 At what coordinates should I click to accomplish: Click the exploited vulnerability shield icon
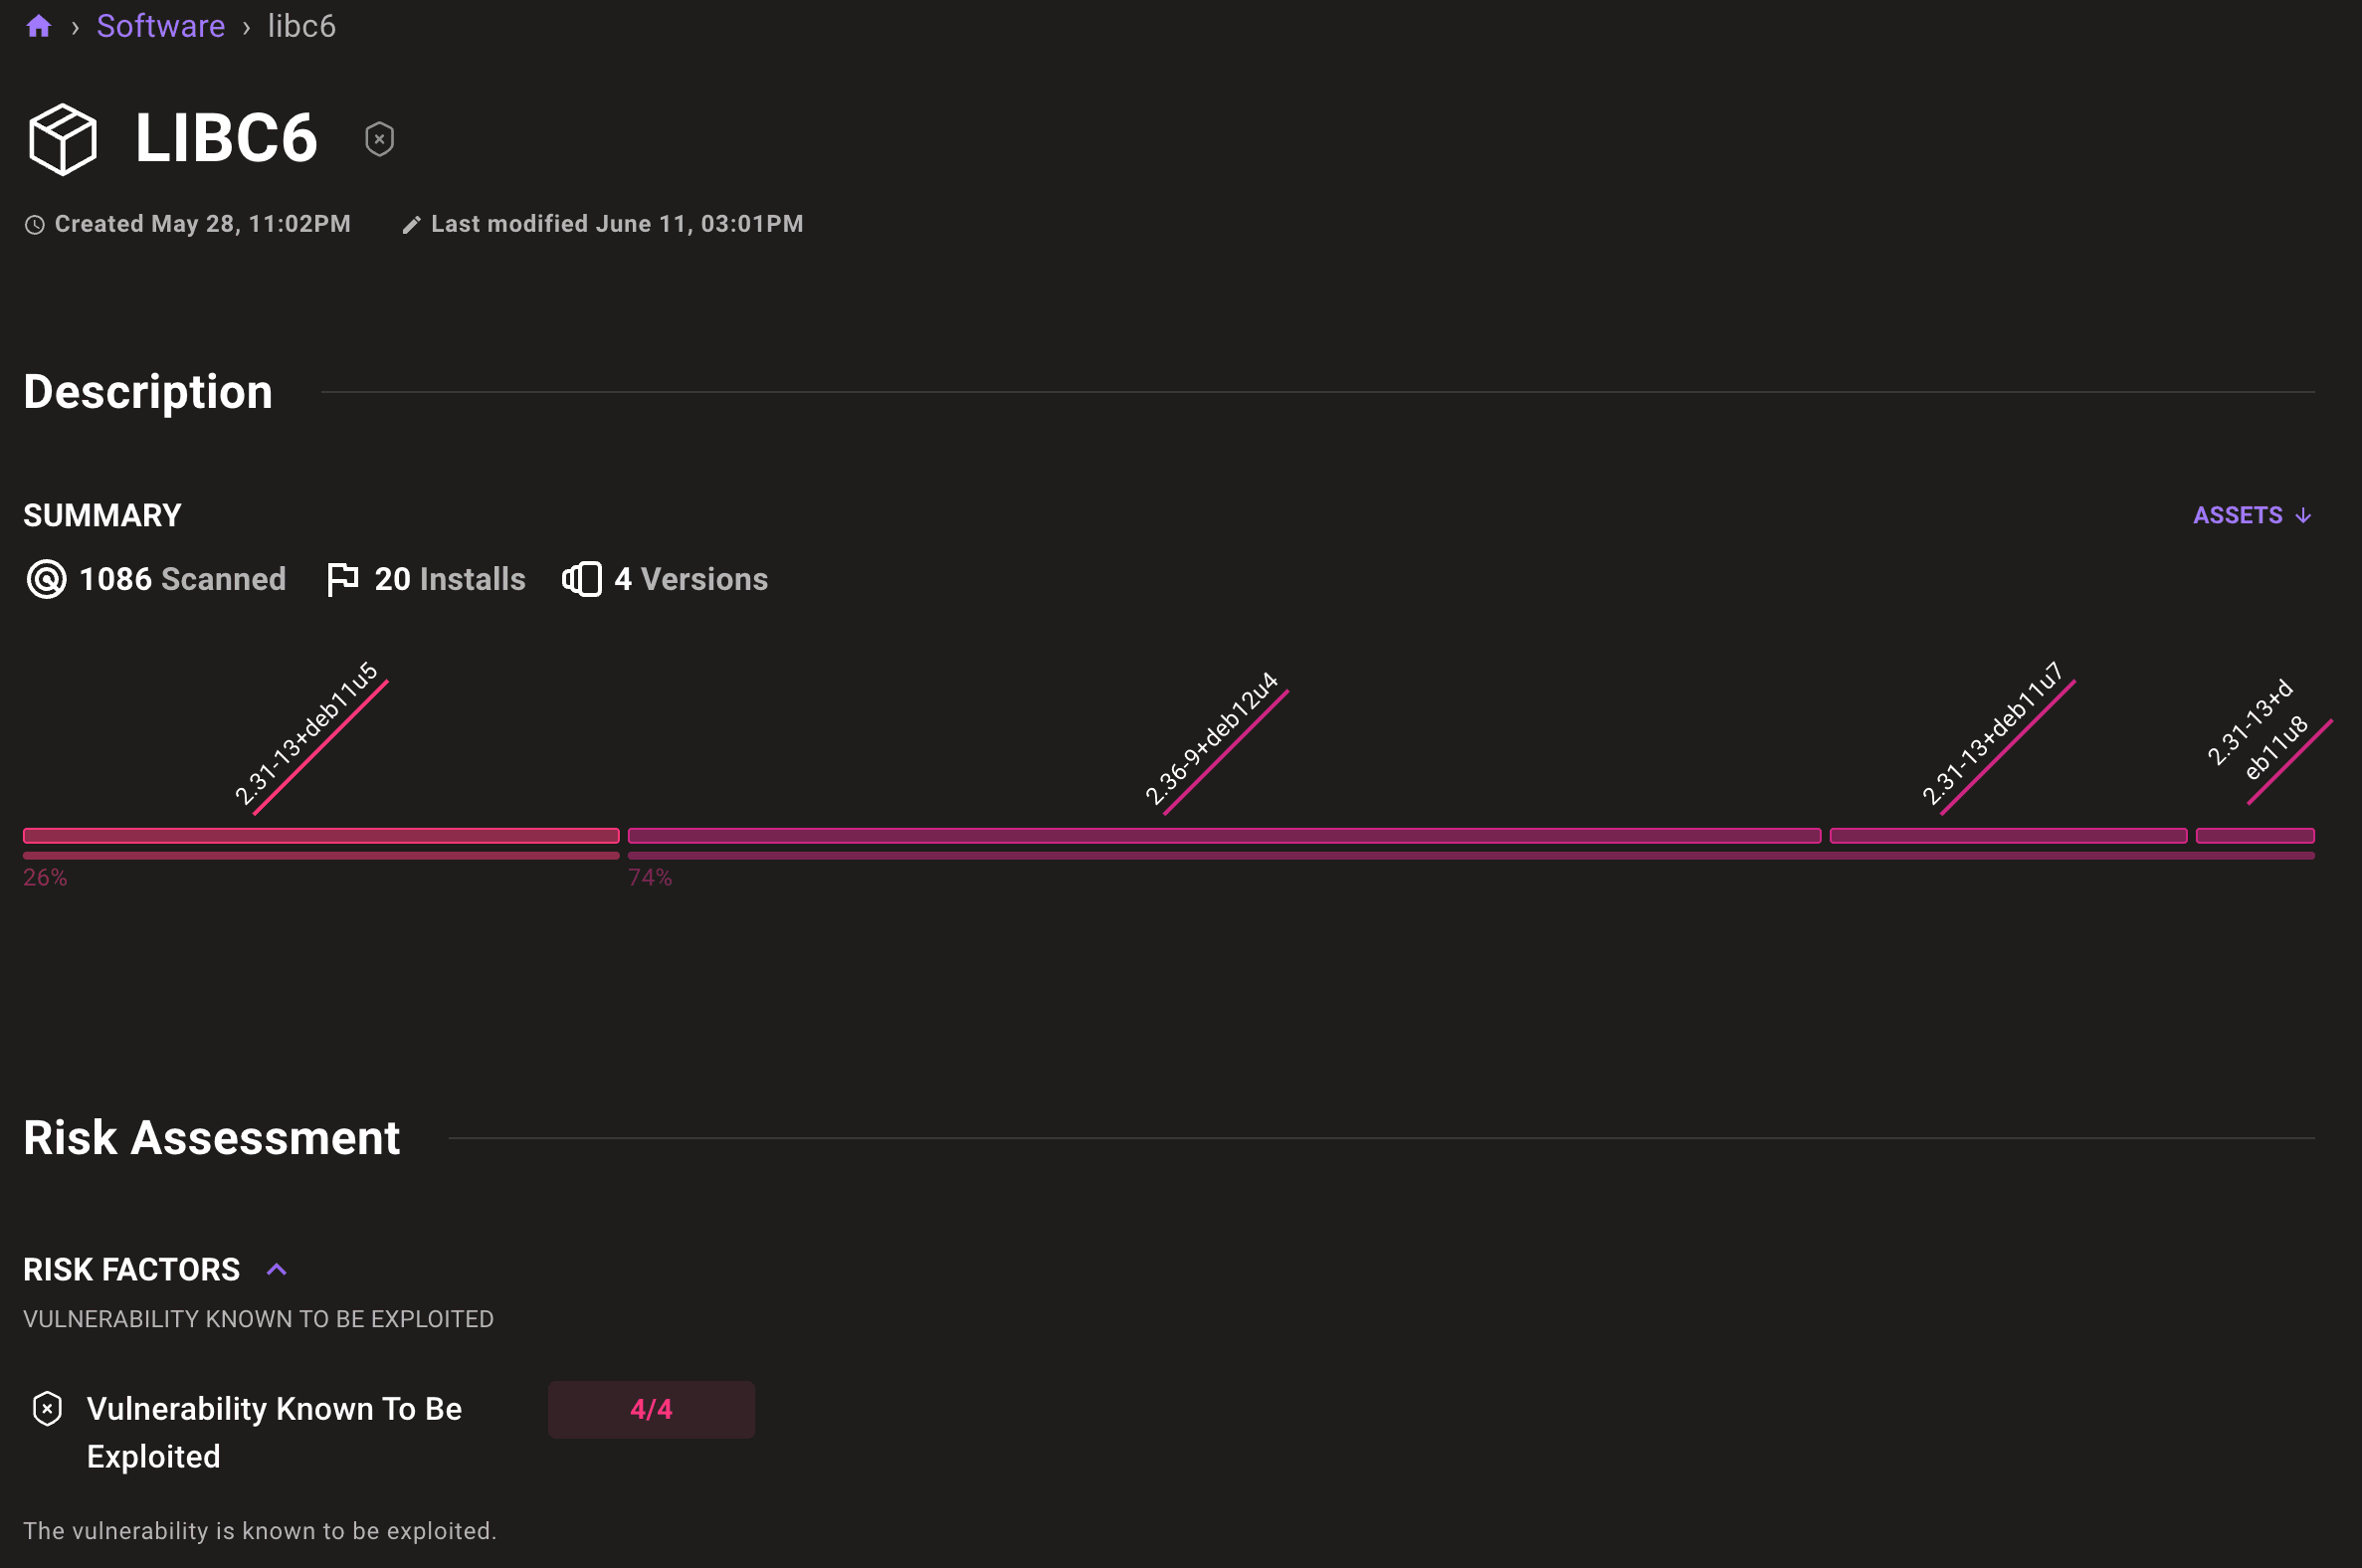click(47, 1409)
